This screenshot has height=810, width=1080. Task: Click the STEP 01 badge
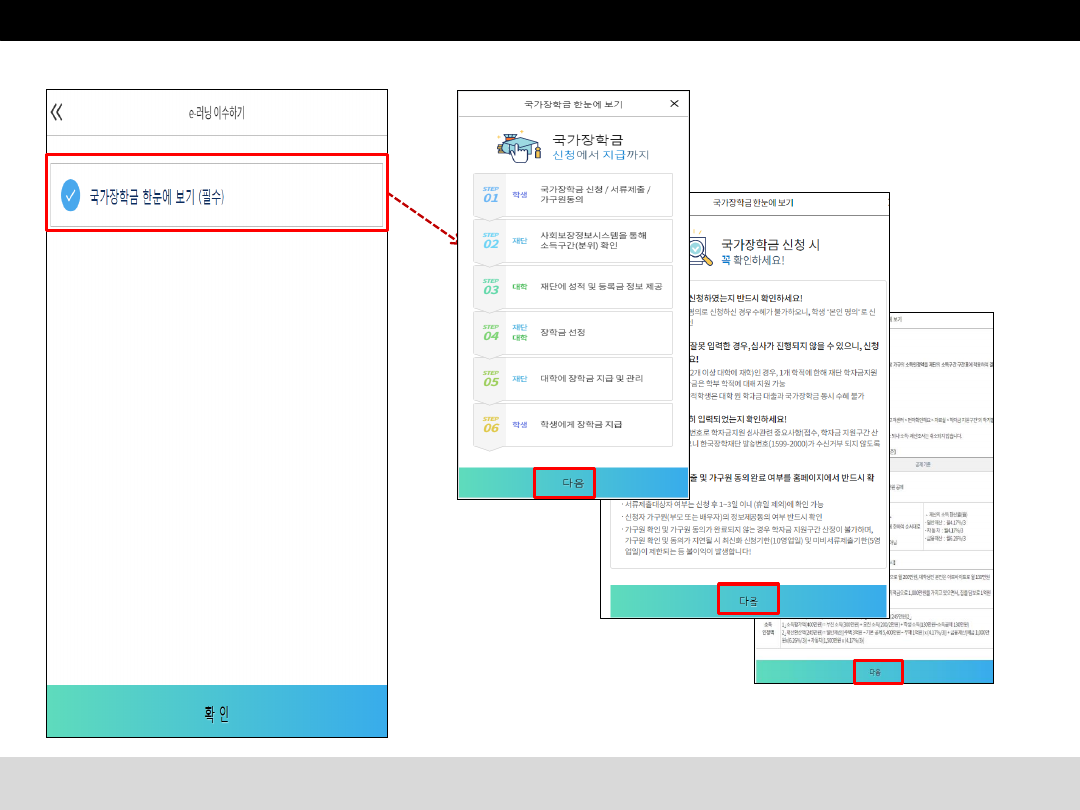pos(491,195)
